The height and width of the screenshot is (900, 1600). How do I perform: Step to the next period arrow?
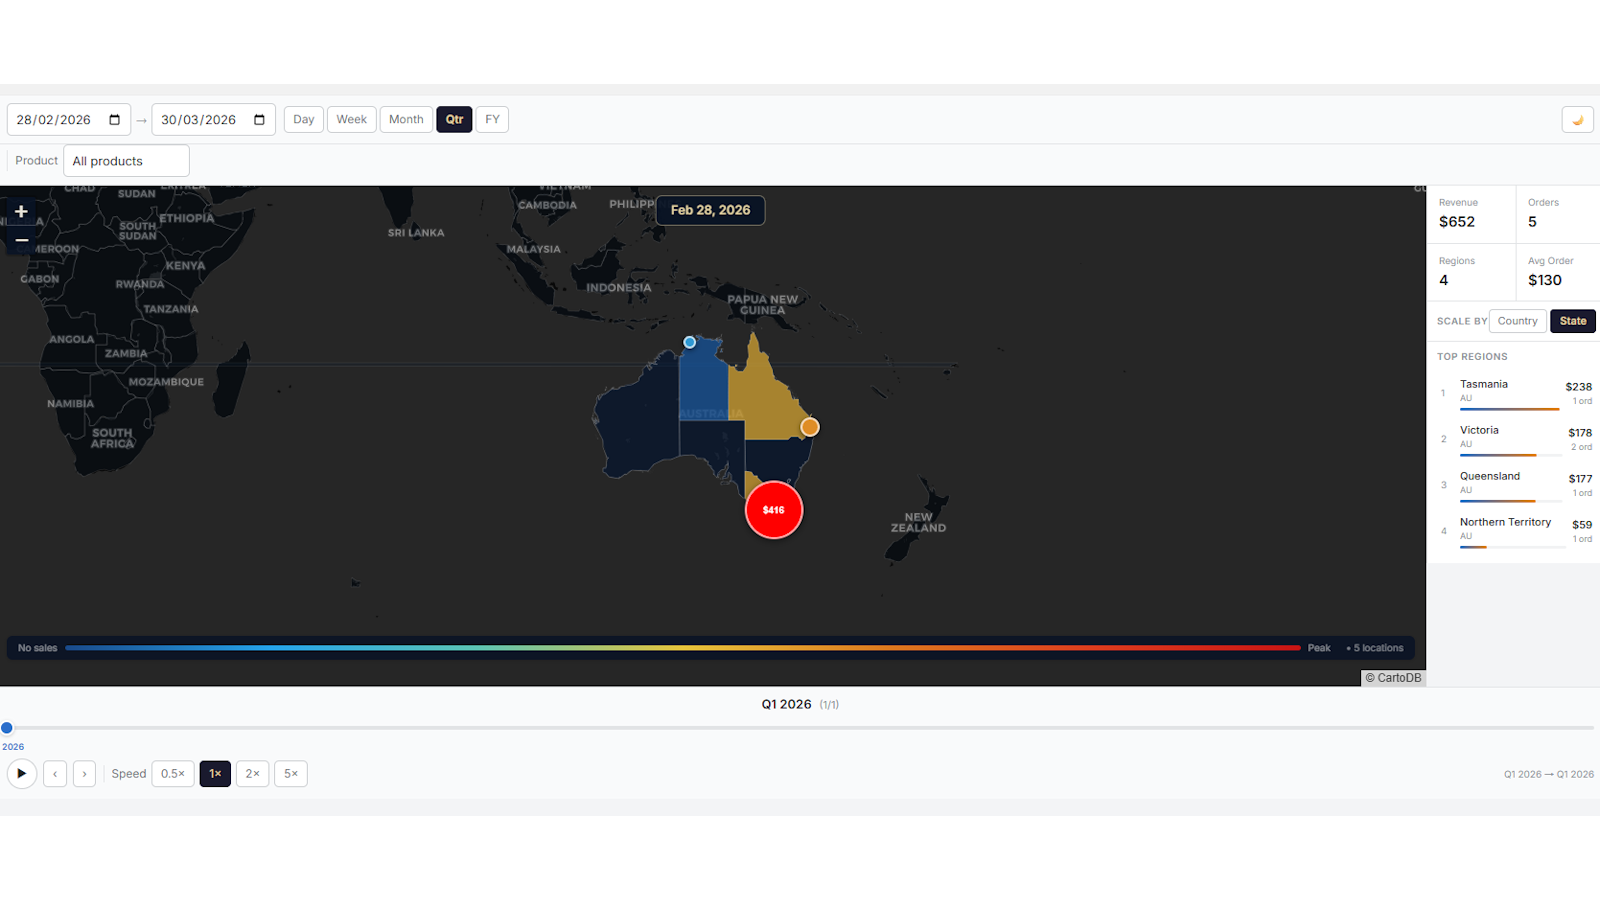click(x=84, y=774)
